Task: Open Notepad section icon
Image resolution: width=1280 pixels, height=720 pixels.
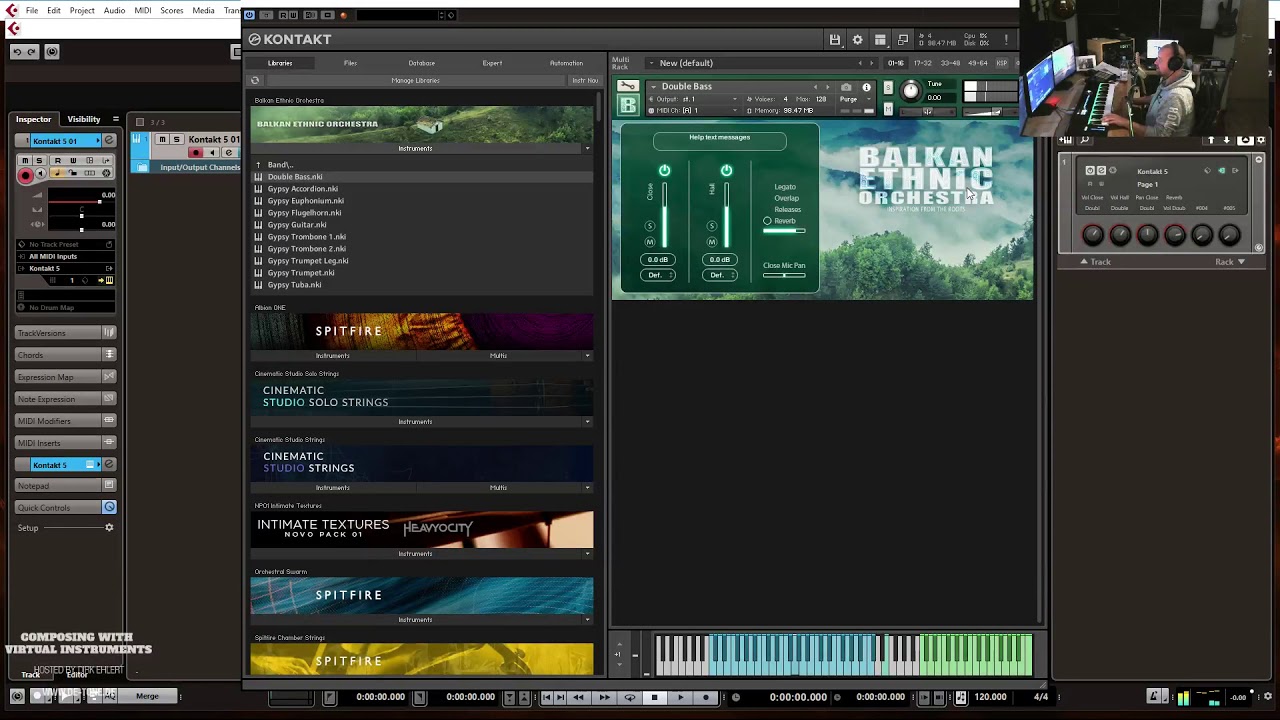Action: coord(109,486)
